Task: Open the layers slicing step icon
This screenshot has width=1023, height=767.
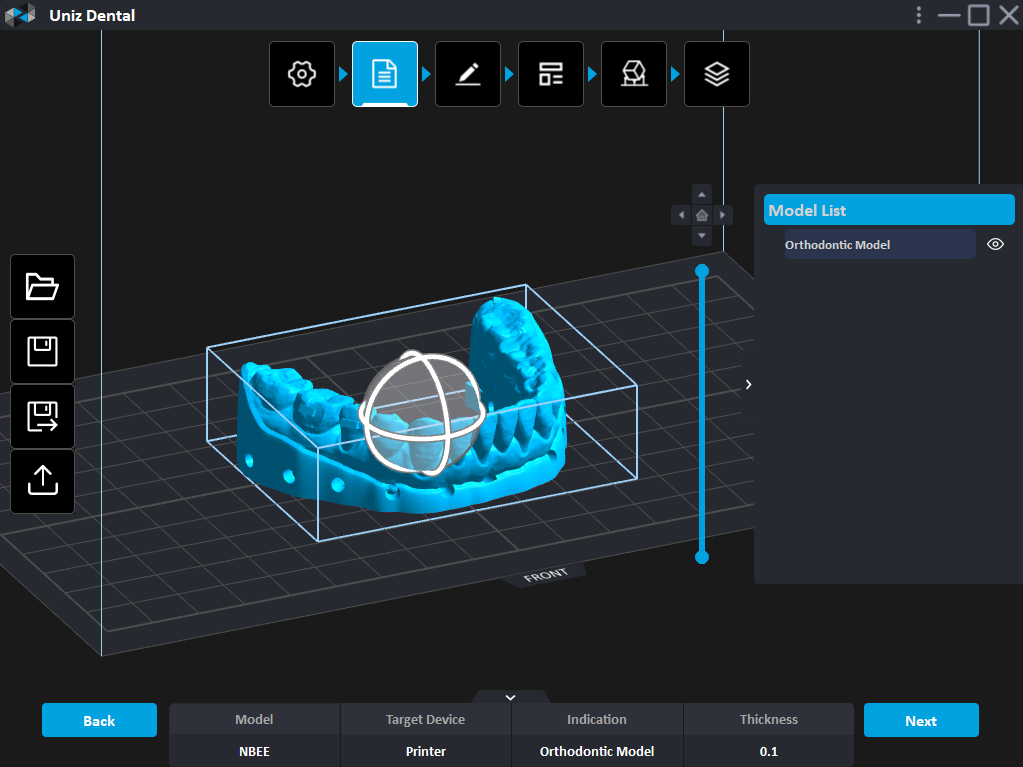Action: point(716,74)
